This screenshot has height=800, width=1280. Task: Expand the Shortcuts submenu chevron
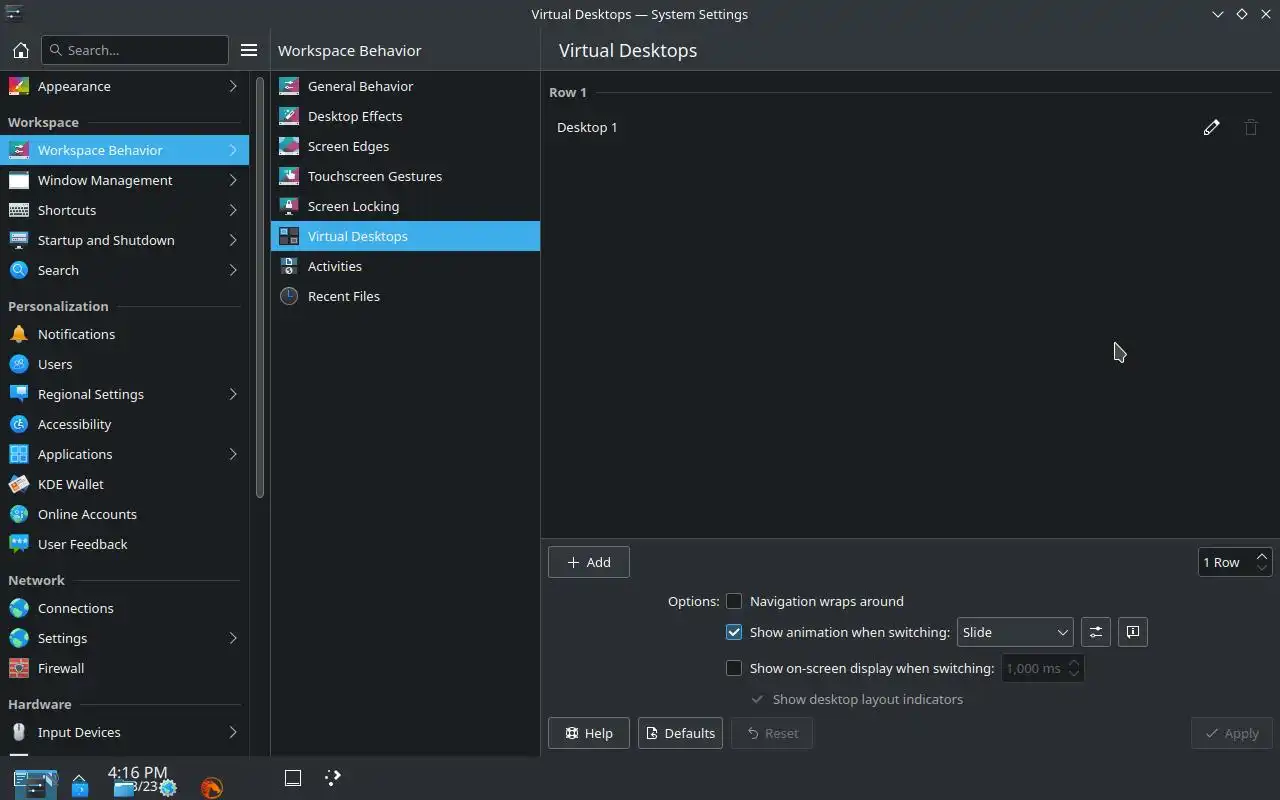tap(233, 210)
